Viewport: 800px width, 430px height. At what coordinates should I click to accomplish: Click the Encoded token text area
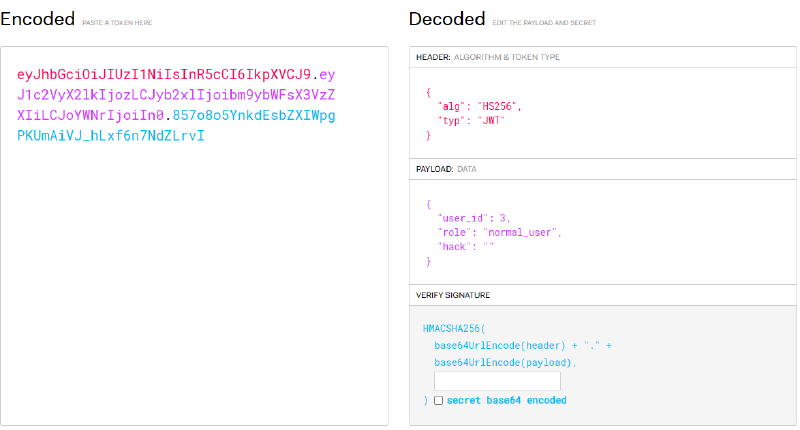click(x=194, y=236)
